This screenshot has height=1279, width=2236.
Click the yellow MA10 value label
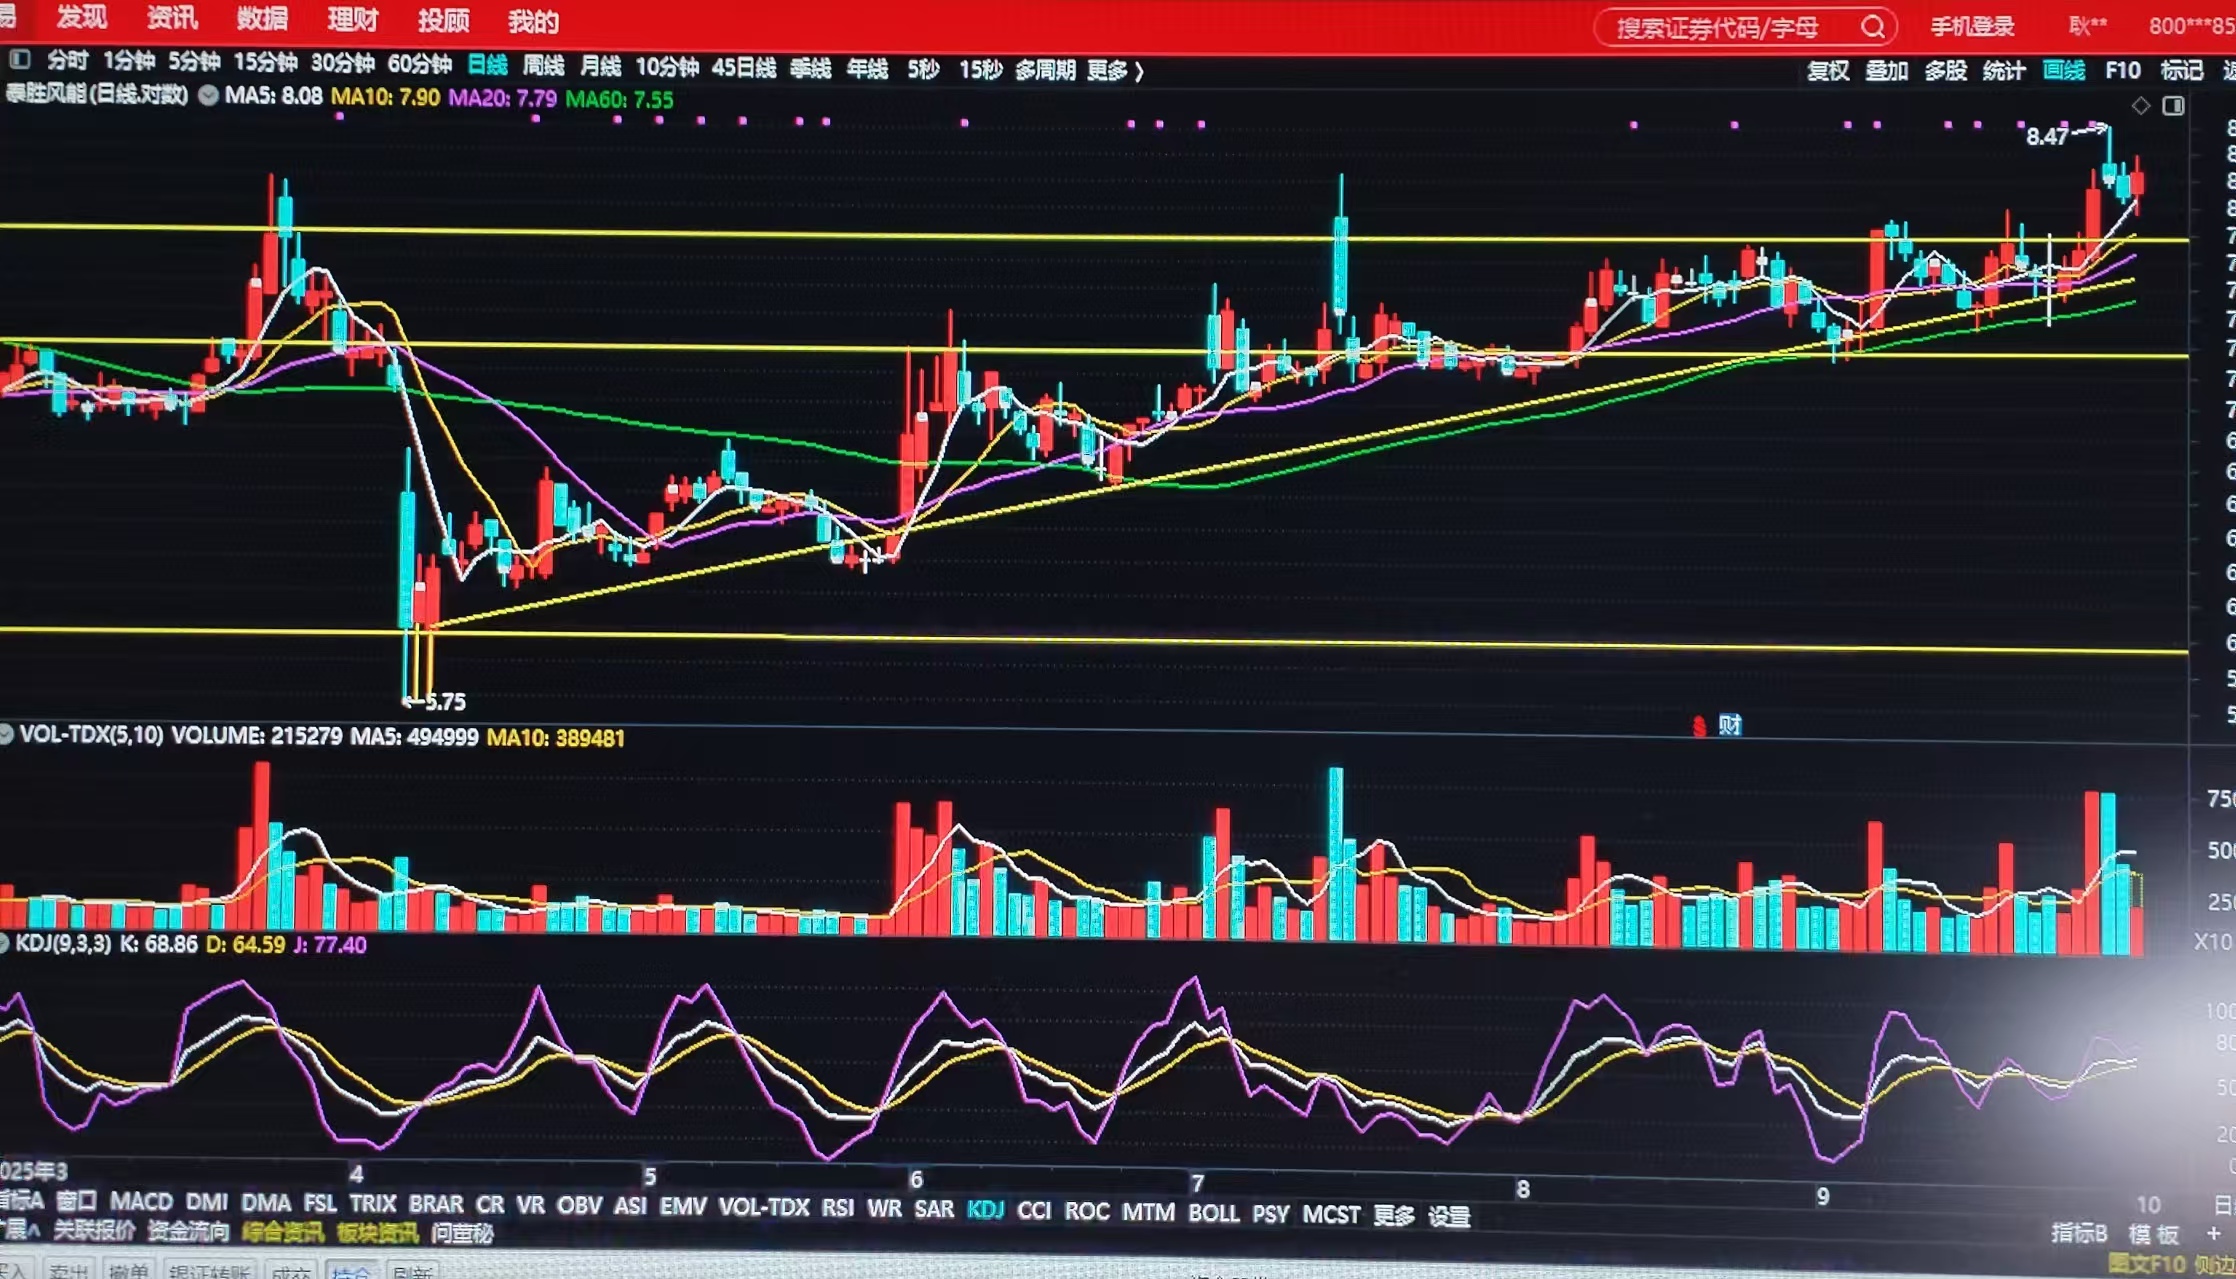click(x=385, y=98)
